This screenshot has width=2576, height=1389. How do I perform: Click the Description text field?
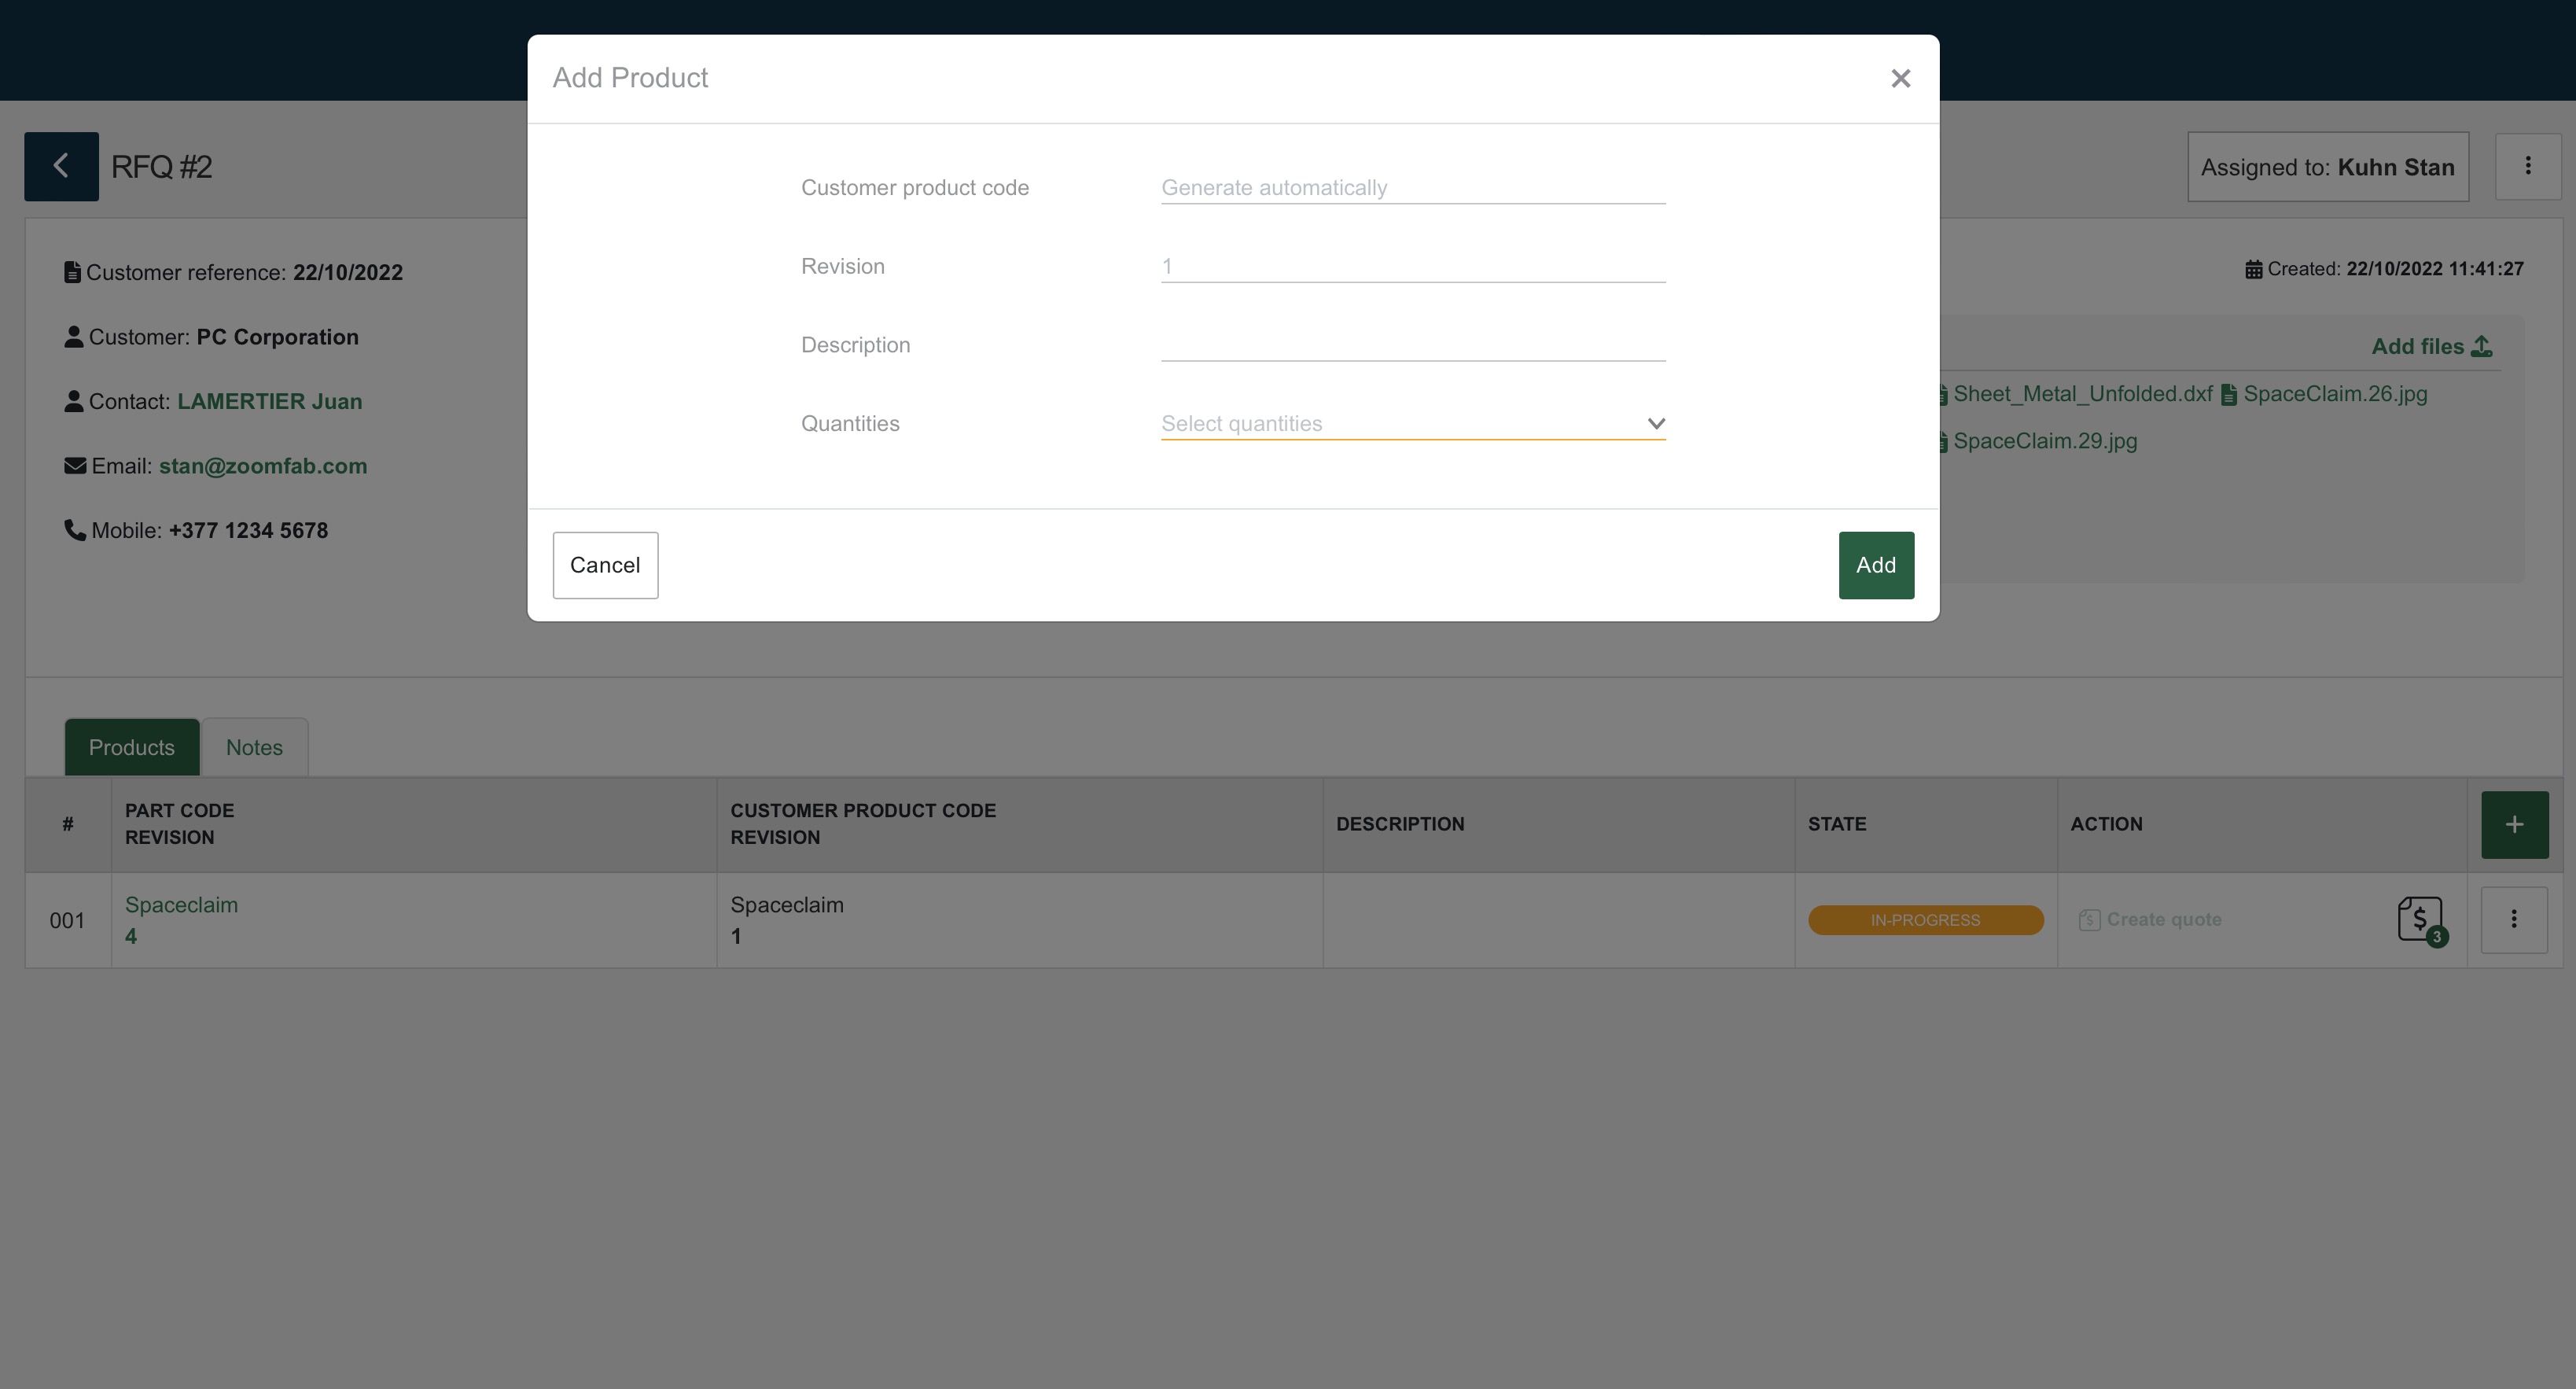(1412, 344)
